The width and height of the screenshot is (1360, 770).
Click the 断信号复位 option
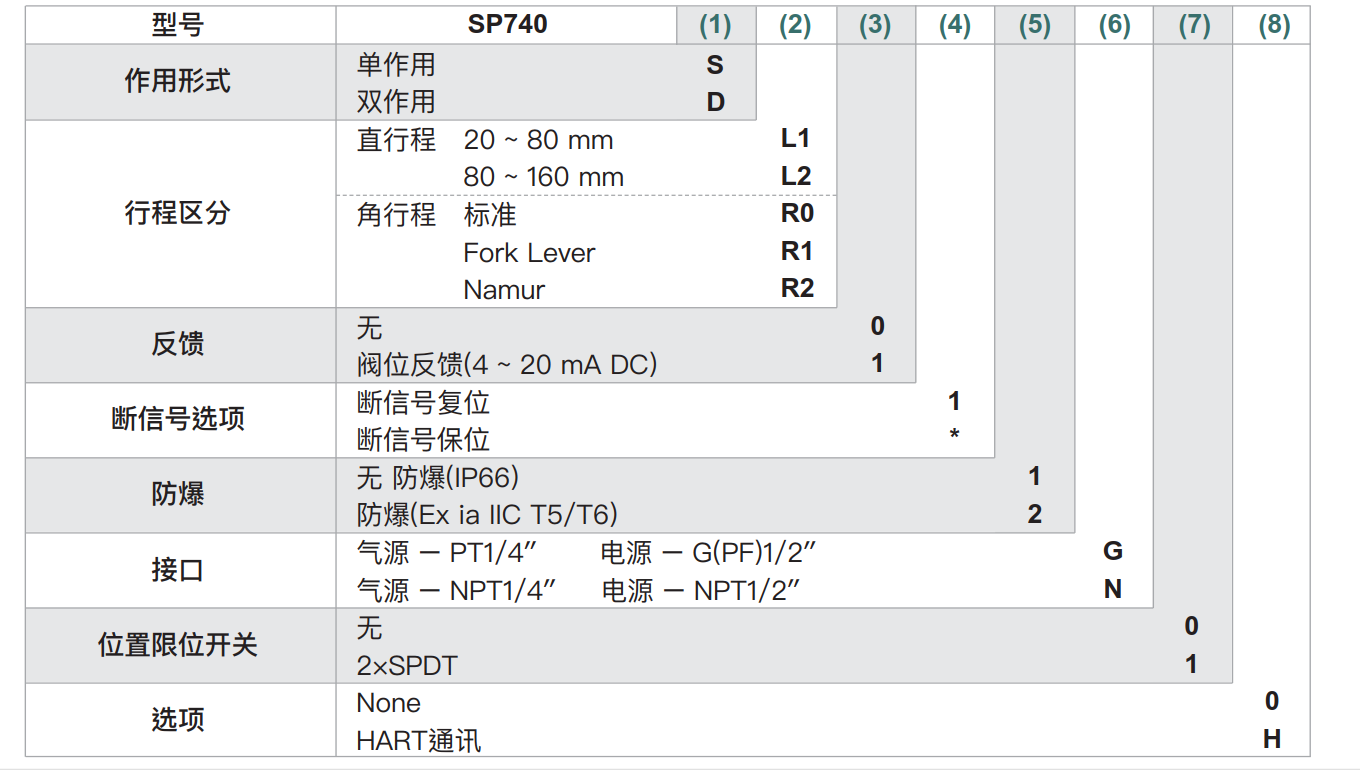[x=423, y=403]
